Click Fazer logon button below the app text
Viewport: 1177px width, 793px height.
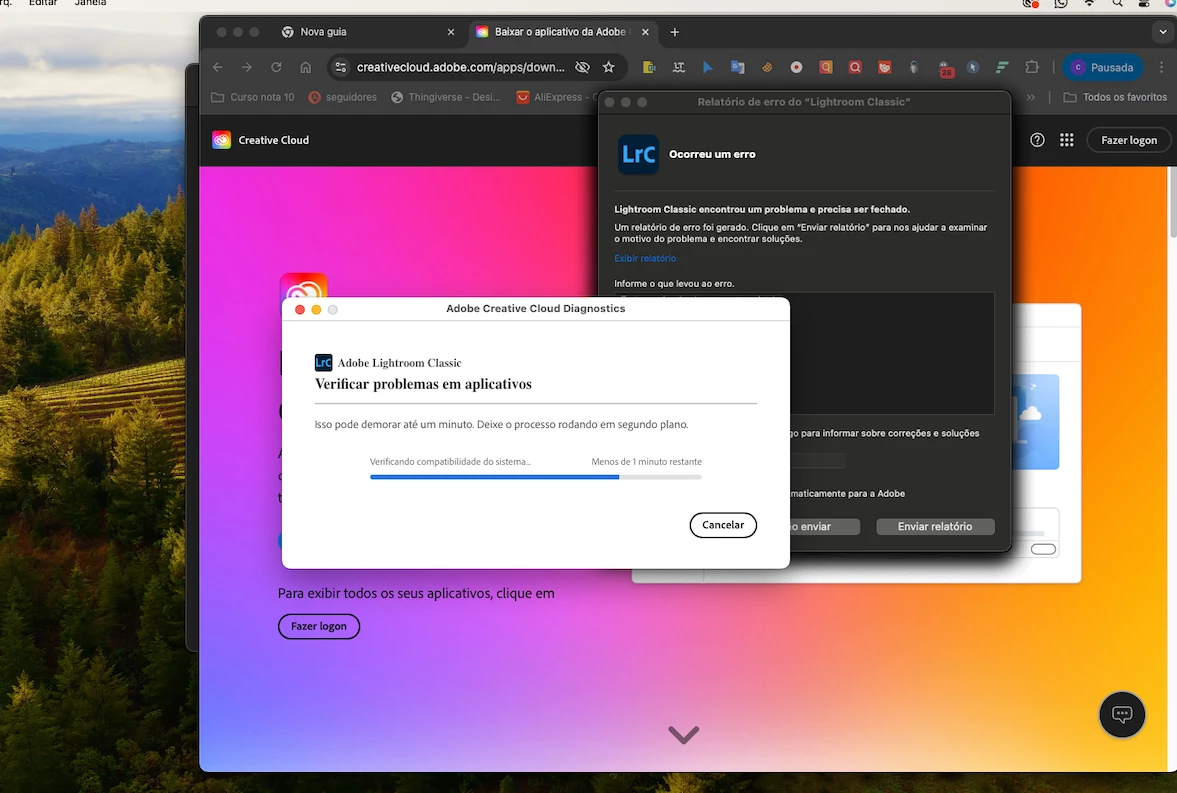point(319,626)
